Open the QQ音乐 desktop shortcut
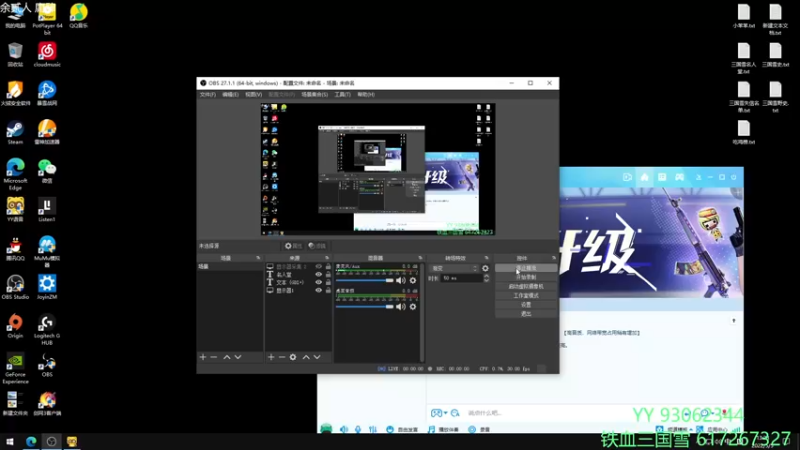800x450 pixels. click(79, 16)
